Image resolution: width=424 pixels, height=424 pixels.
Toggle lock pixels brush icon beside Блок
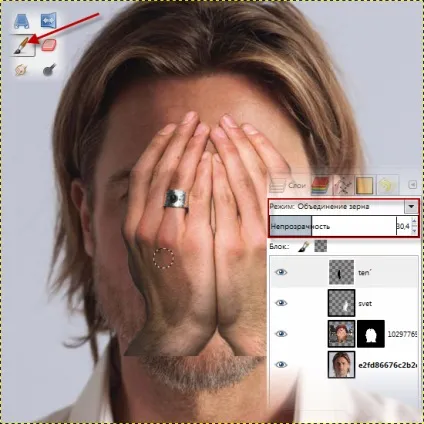[x=304, y=246]
